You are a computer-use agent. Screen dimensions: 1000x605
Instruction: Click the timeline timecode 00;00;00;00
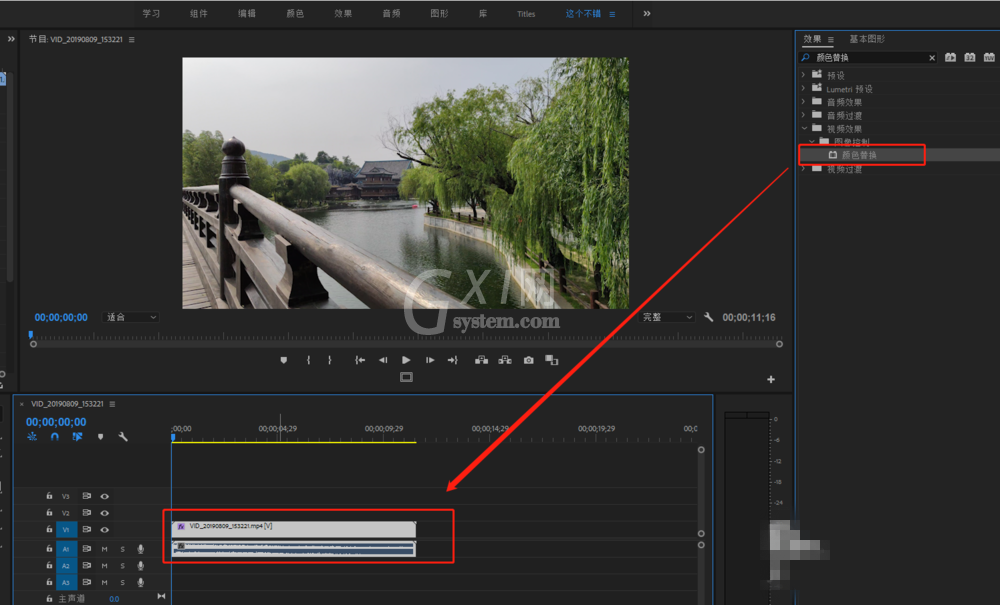pyautogui.click(x=56, y=422)
